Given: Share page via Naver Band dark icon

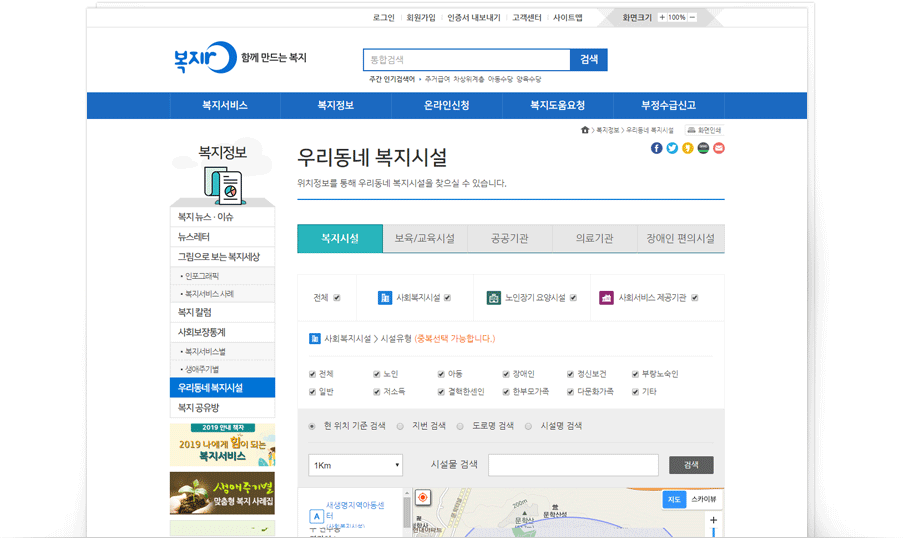Looking at the screenshot, I should (x=703, y=148).
